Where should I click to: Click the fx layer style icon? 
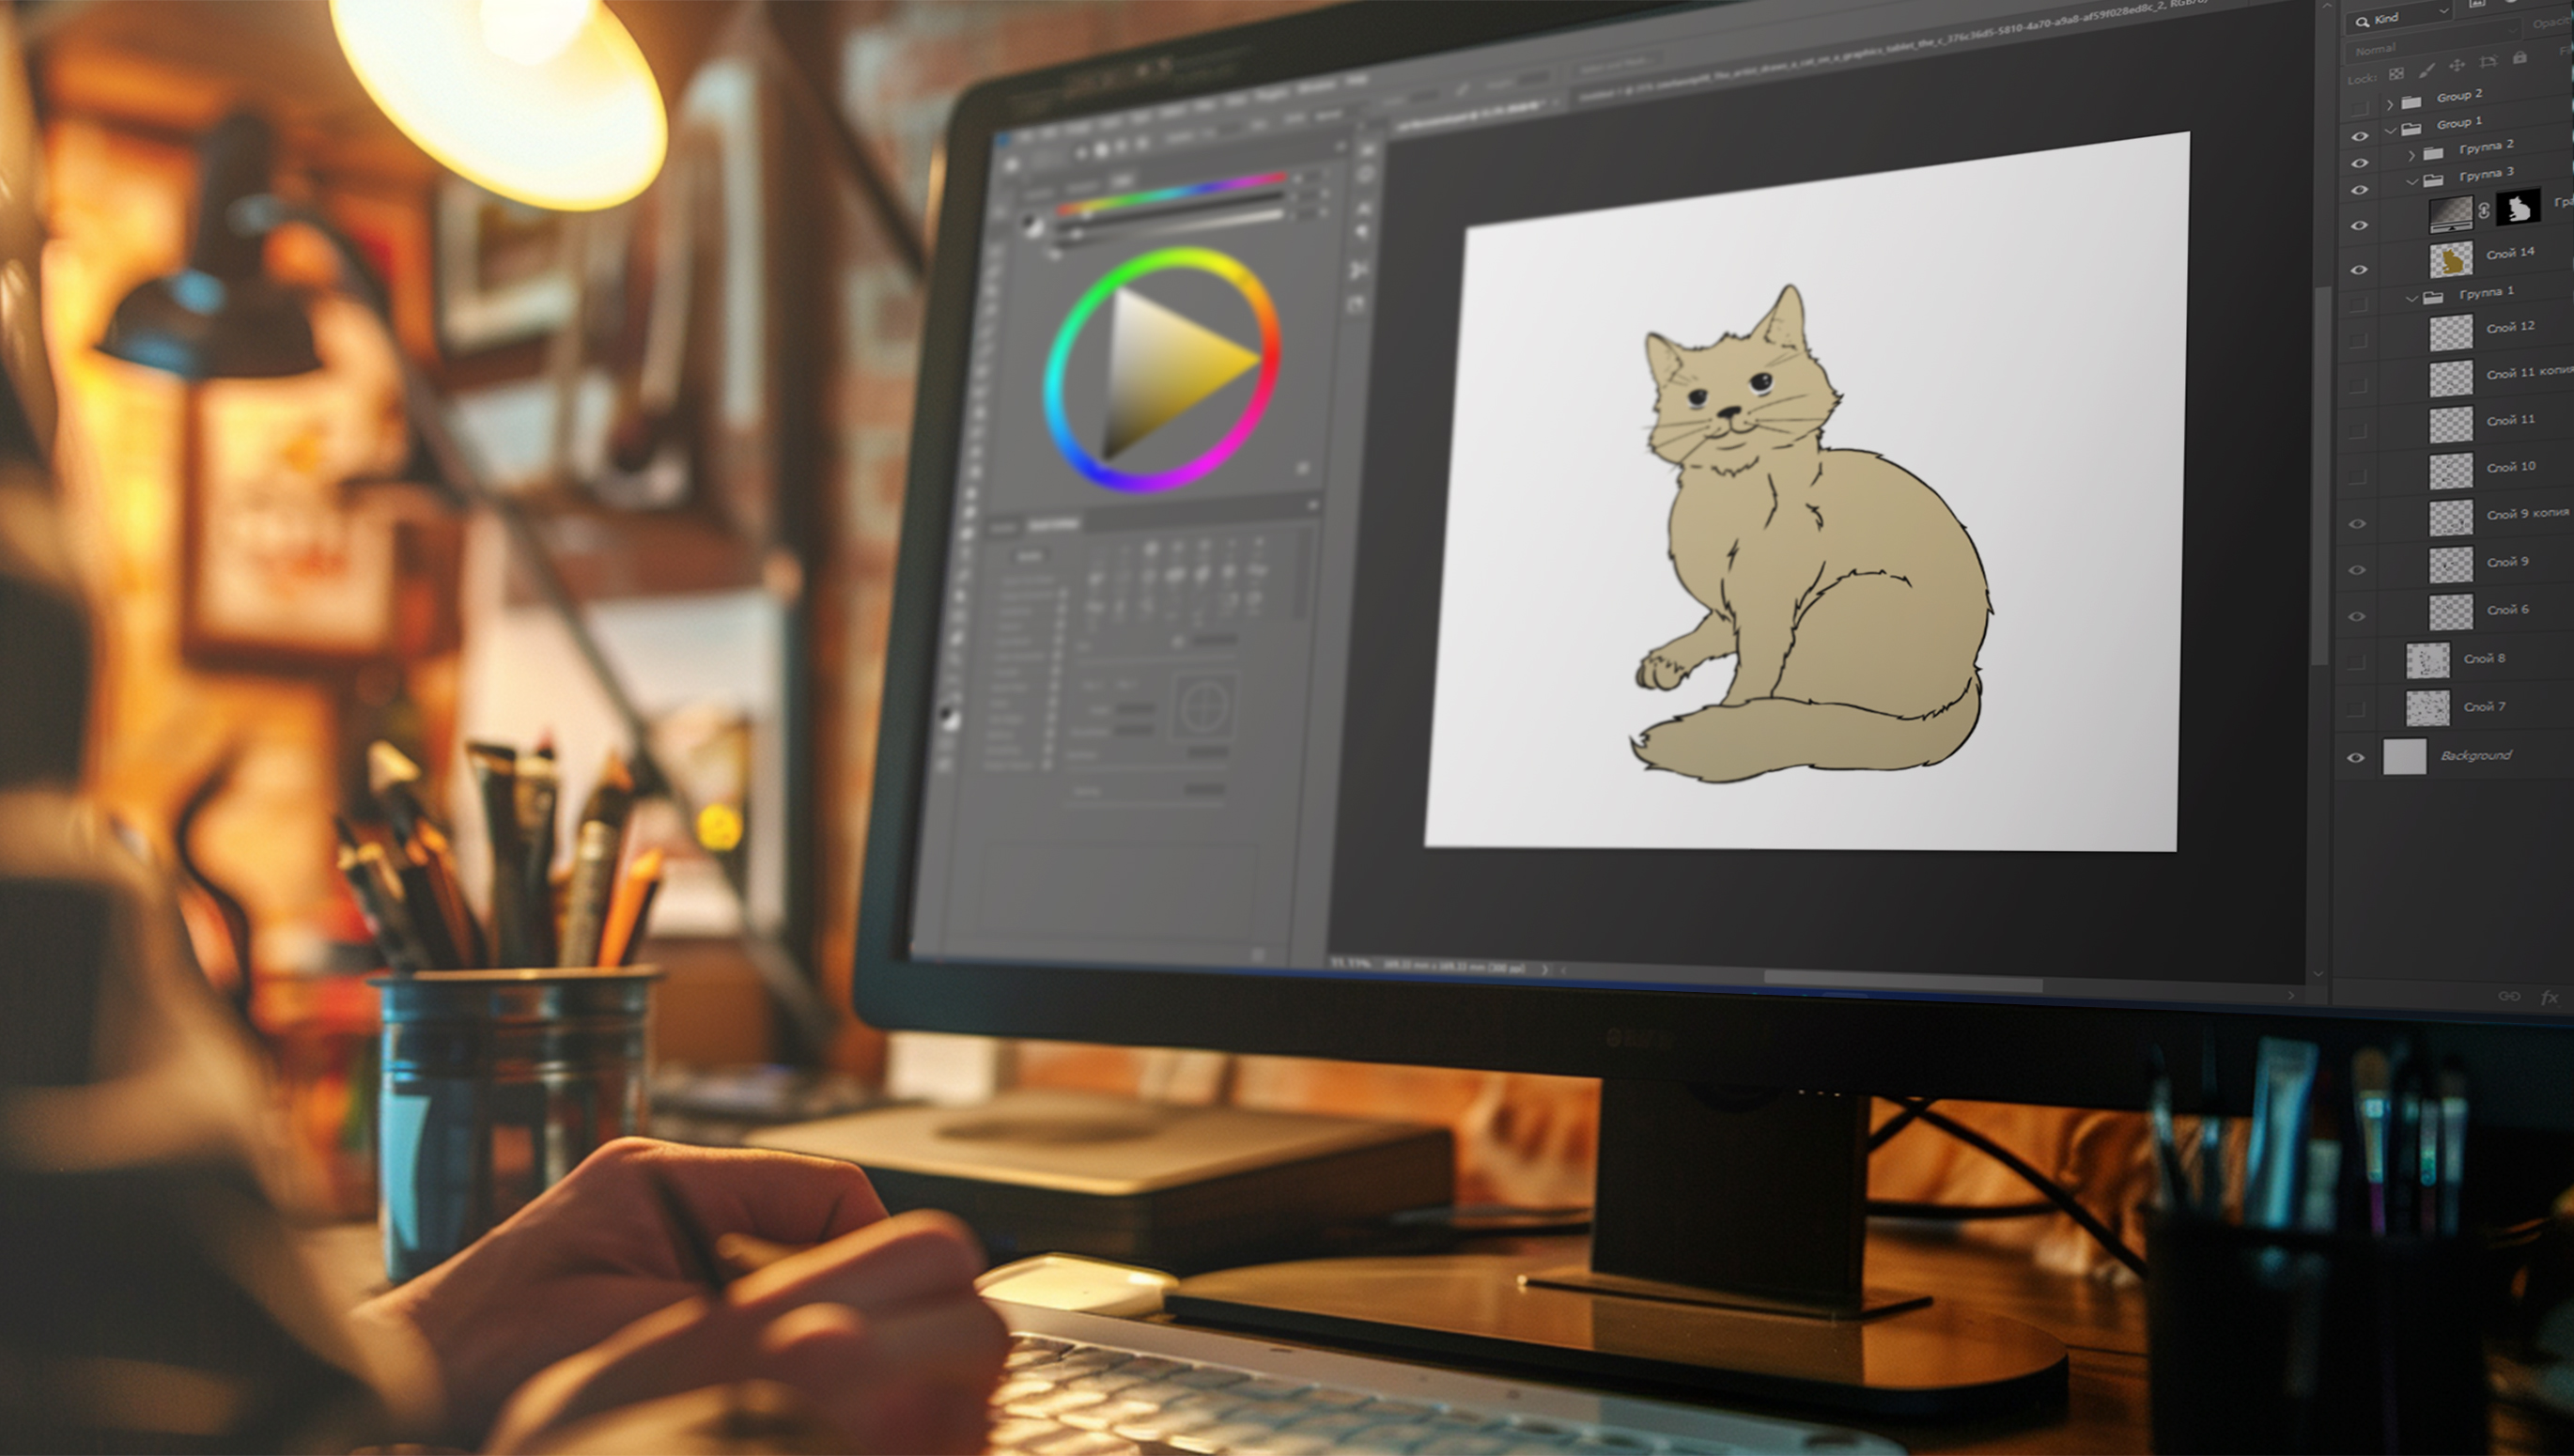2549,997
